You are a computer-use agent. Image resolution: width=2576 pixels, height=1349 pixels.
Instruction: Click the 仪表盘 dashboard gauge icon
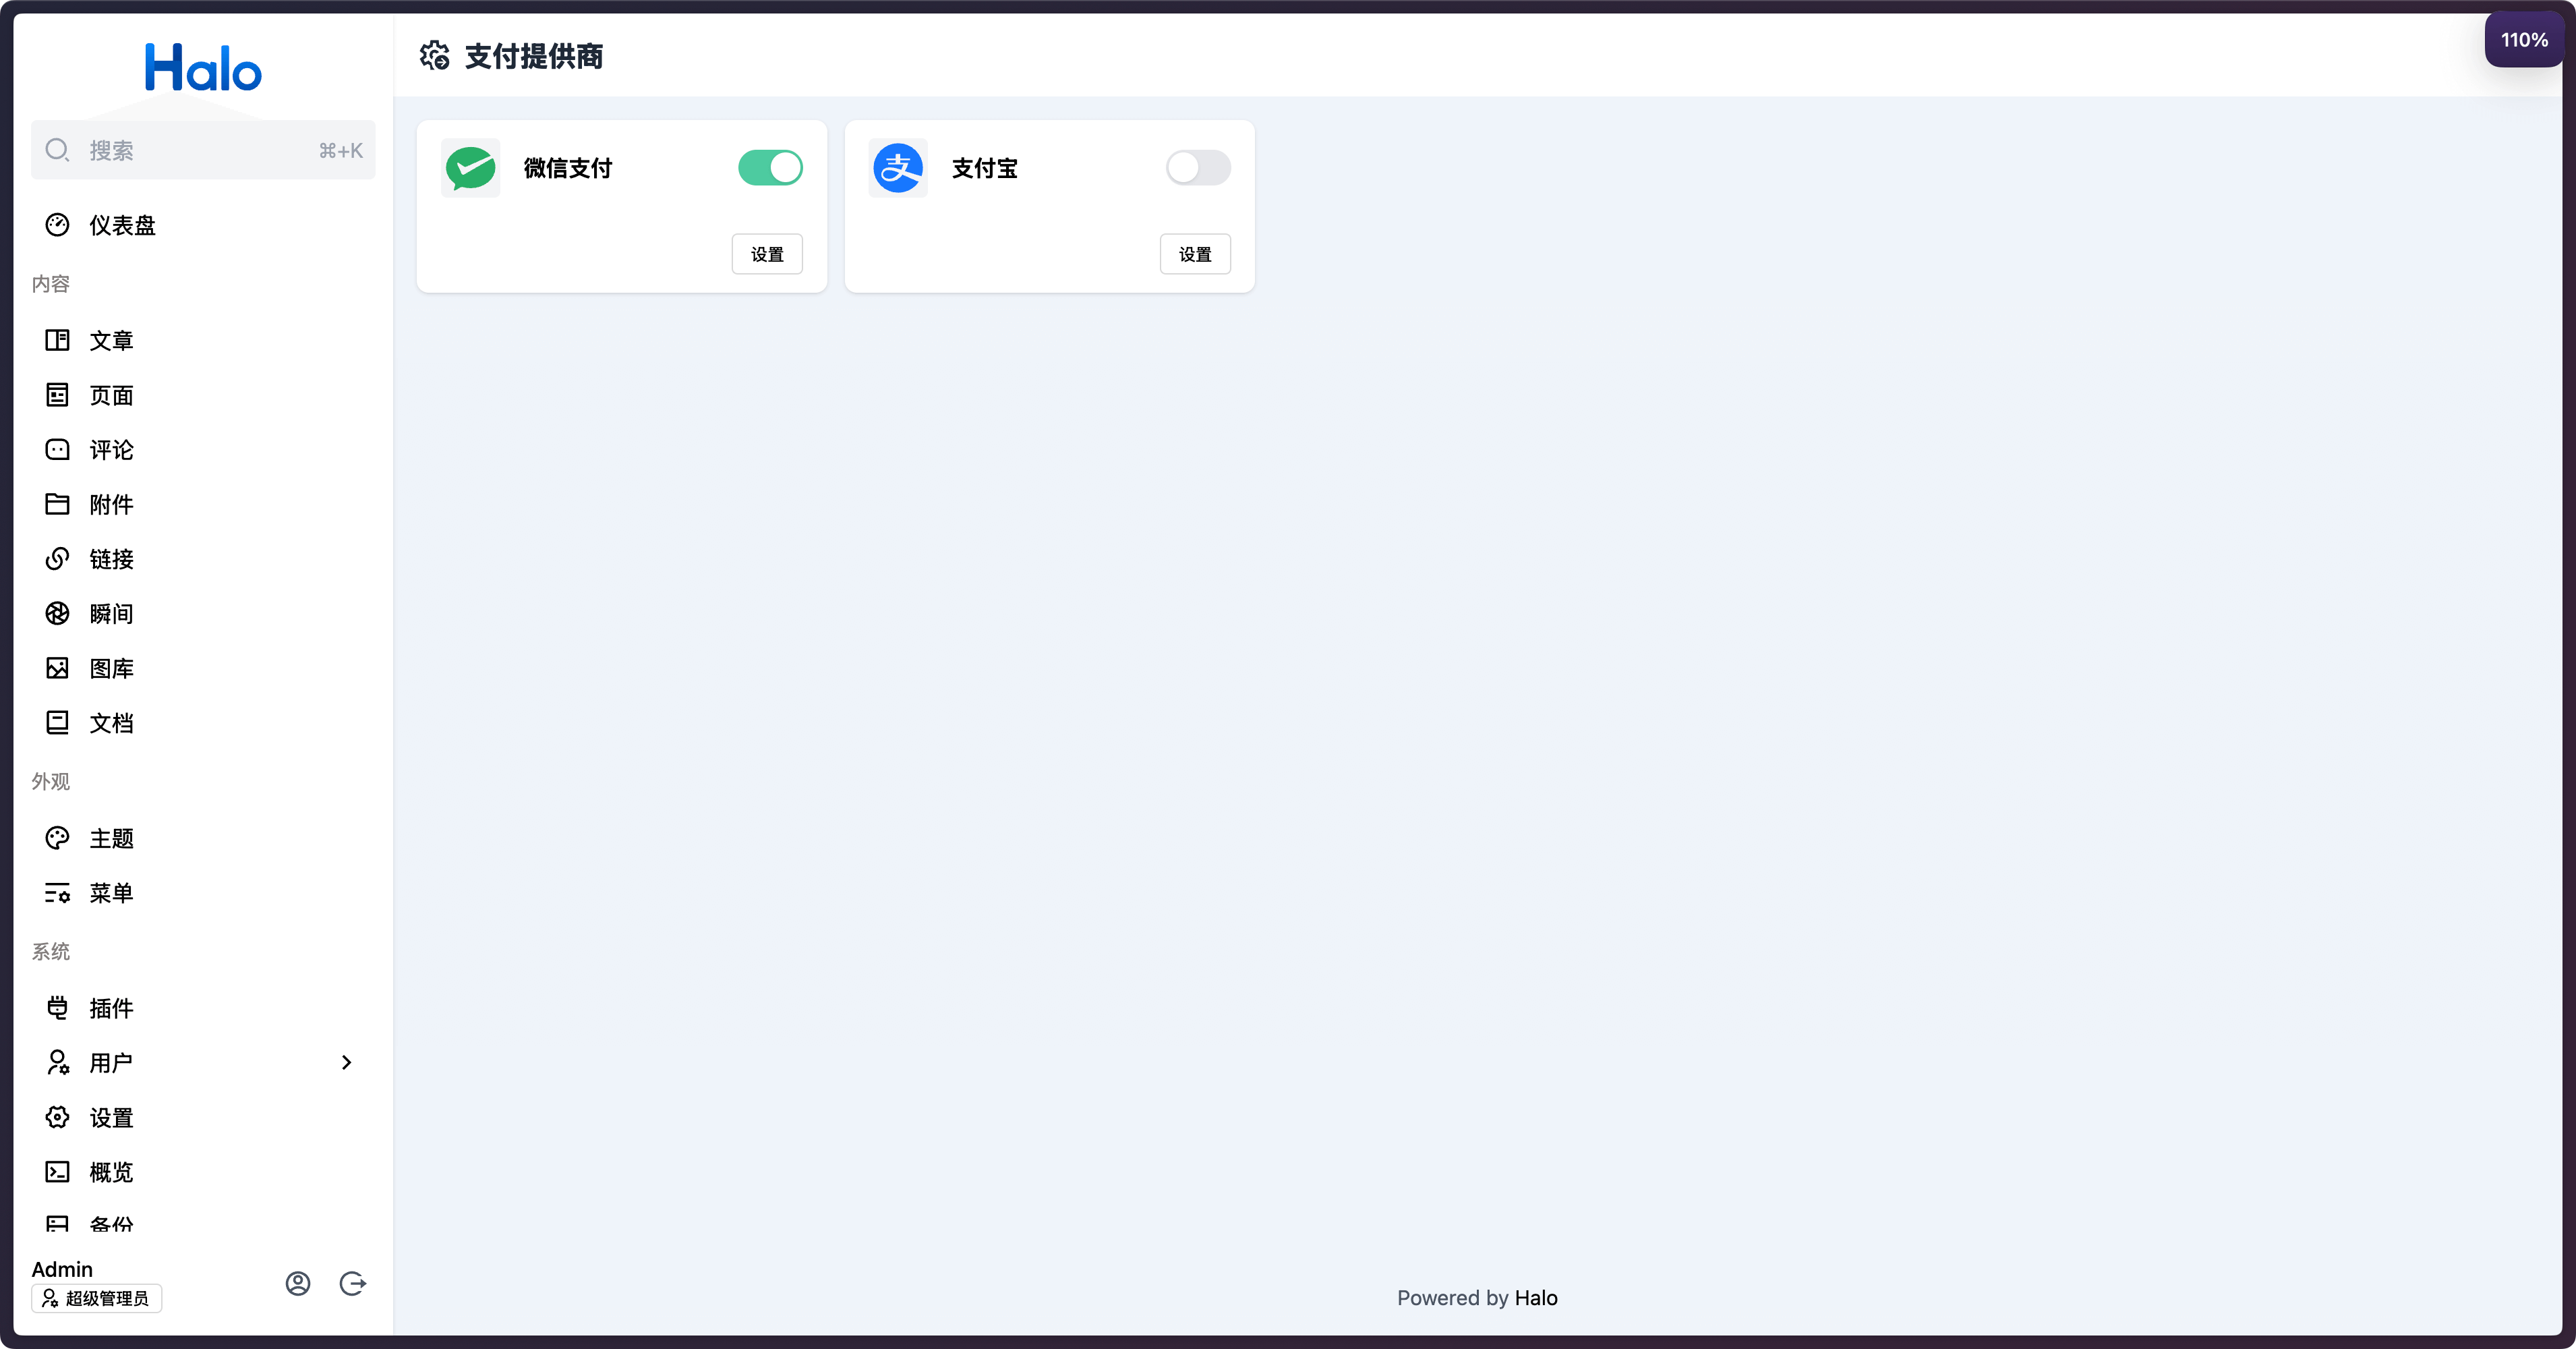(x=57, y=225)
